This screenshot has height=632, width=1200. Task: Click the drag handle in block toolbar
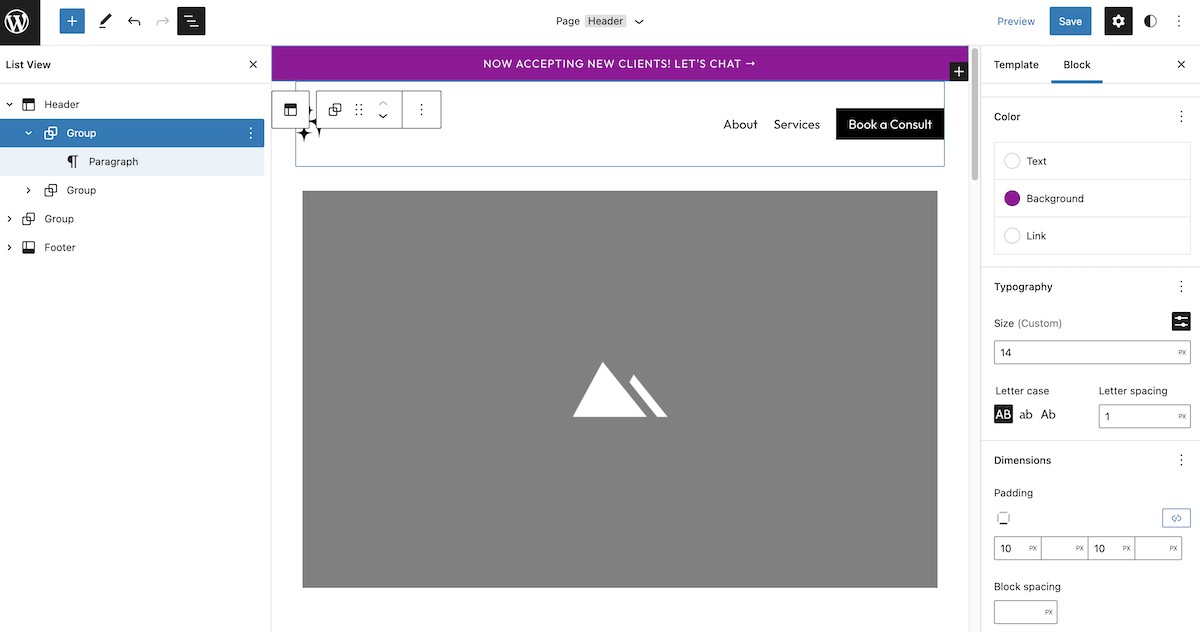coord(359,110)
